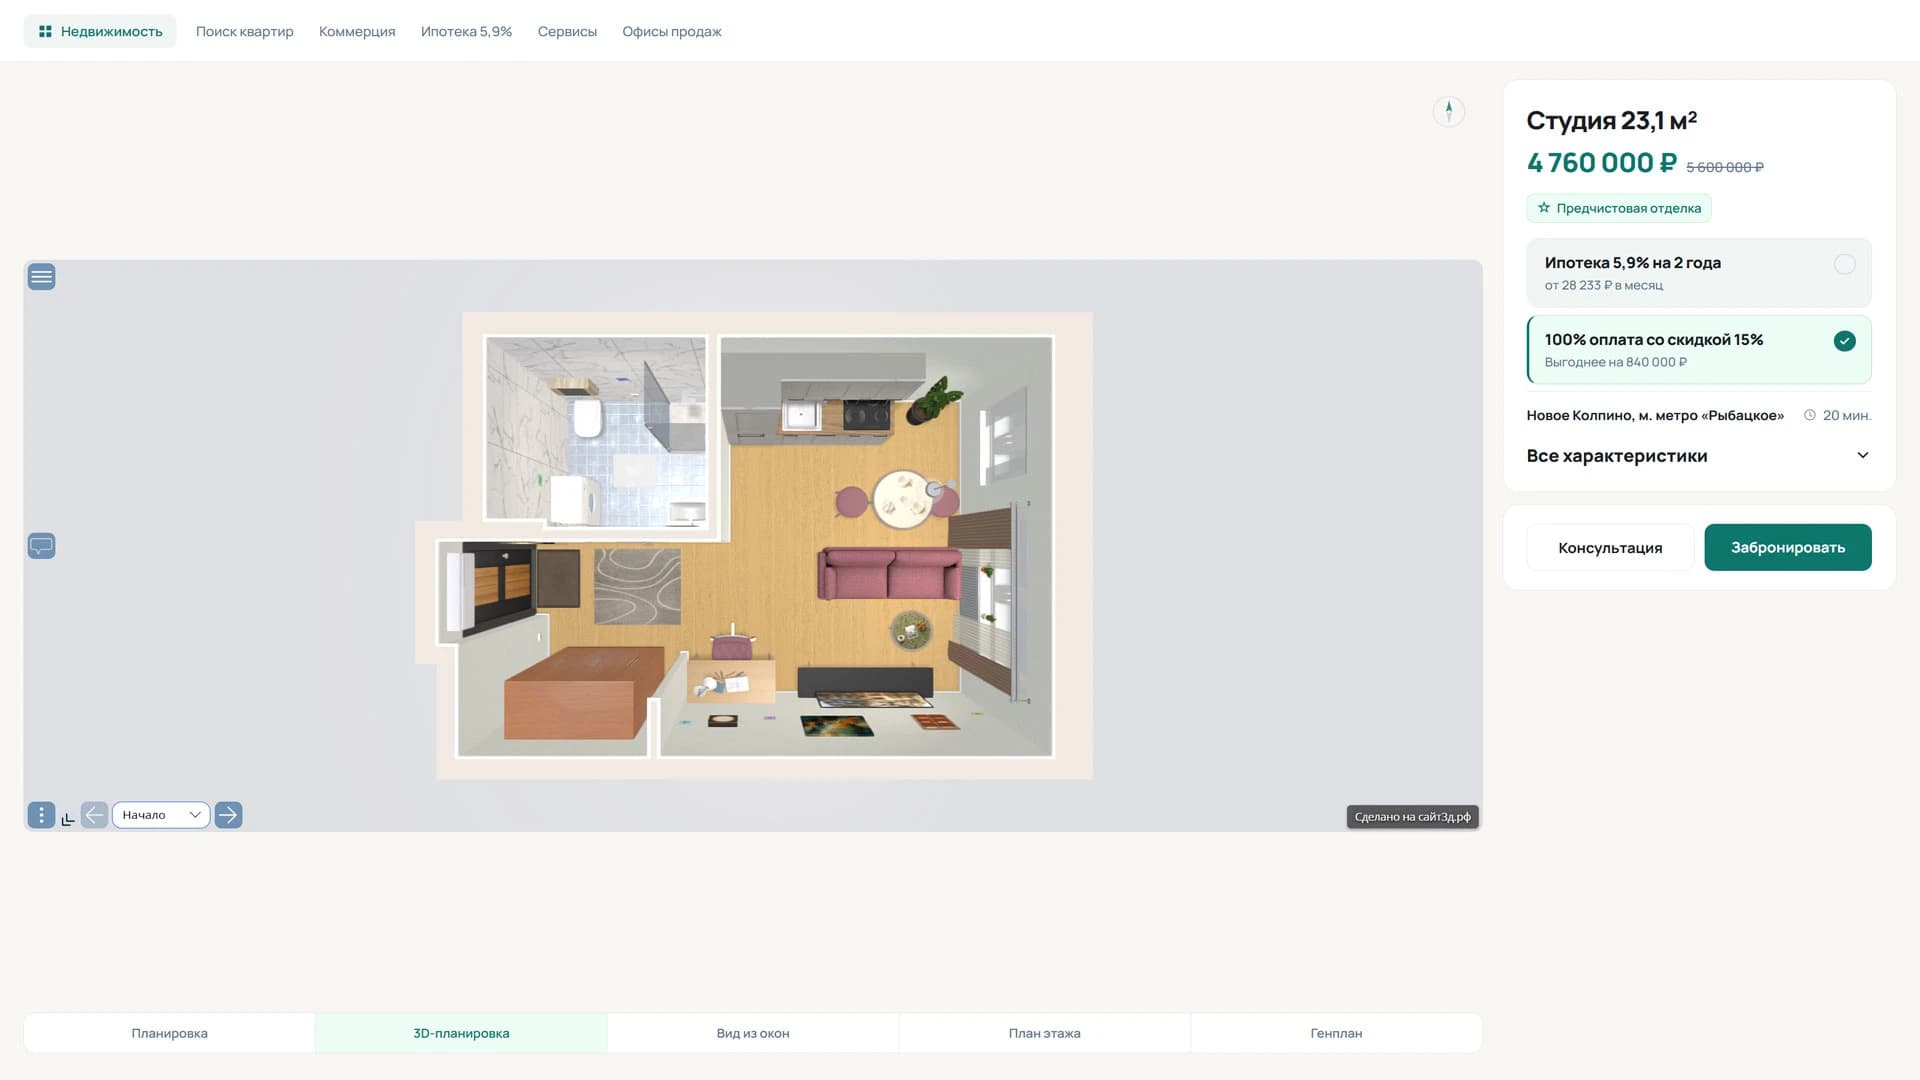Click the Предчистовая отделка badge

pos(1619,208)
